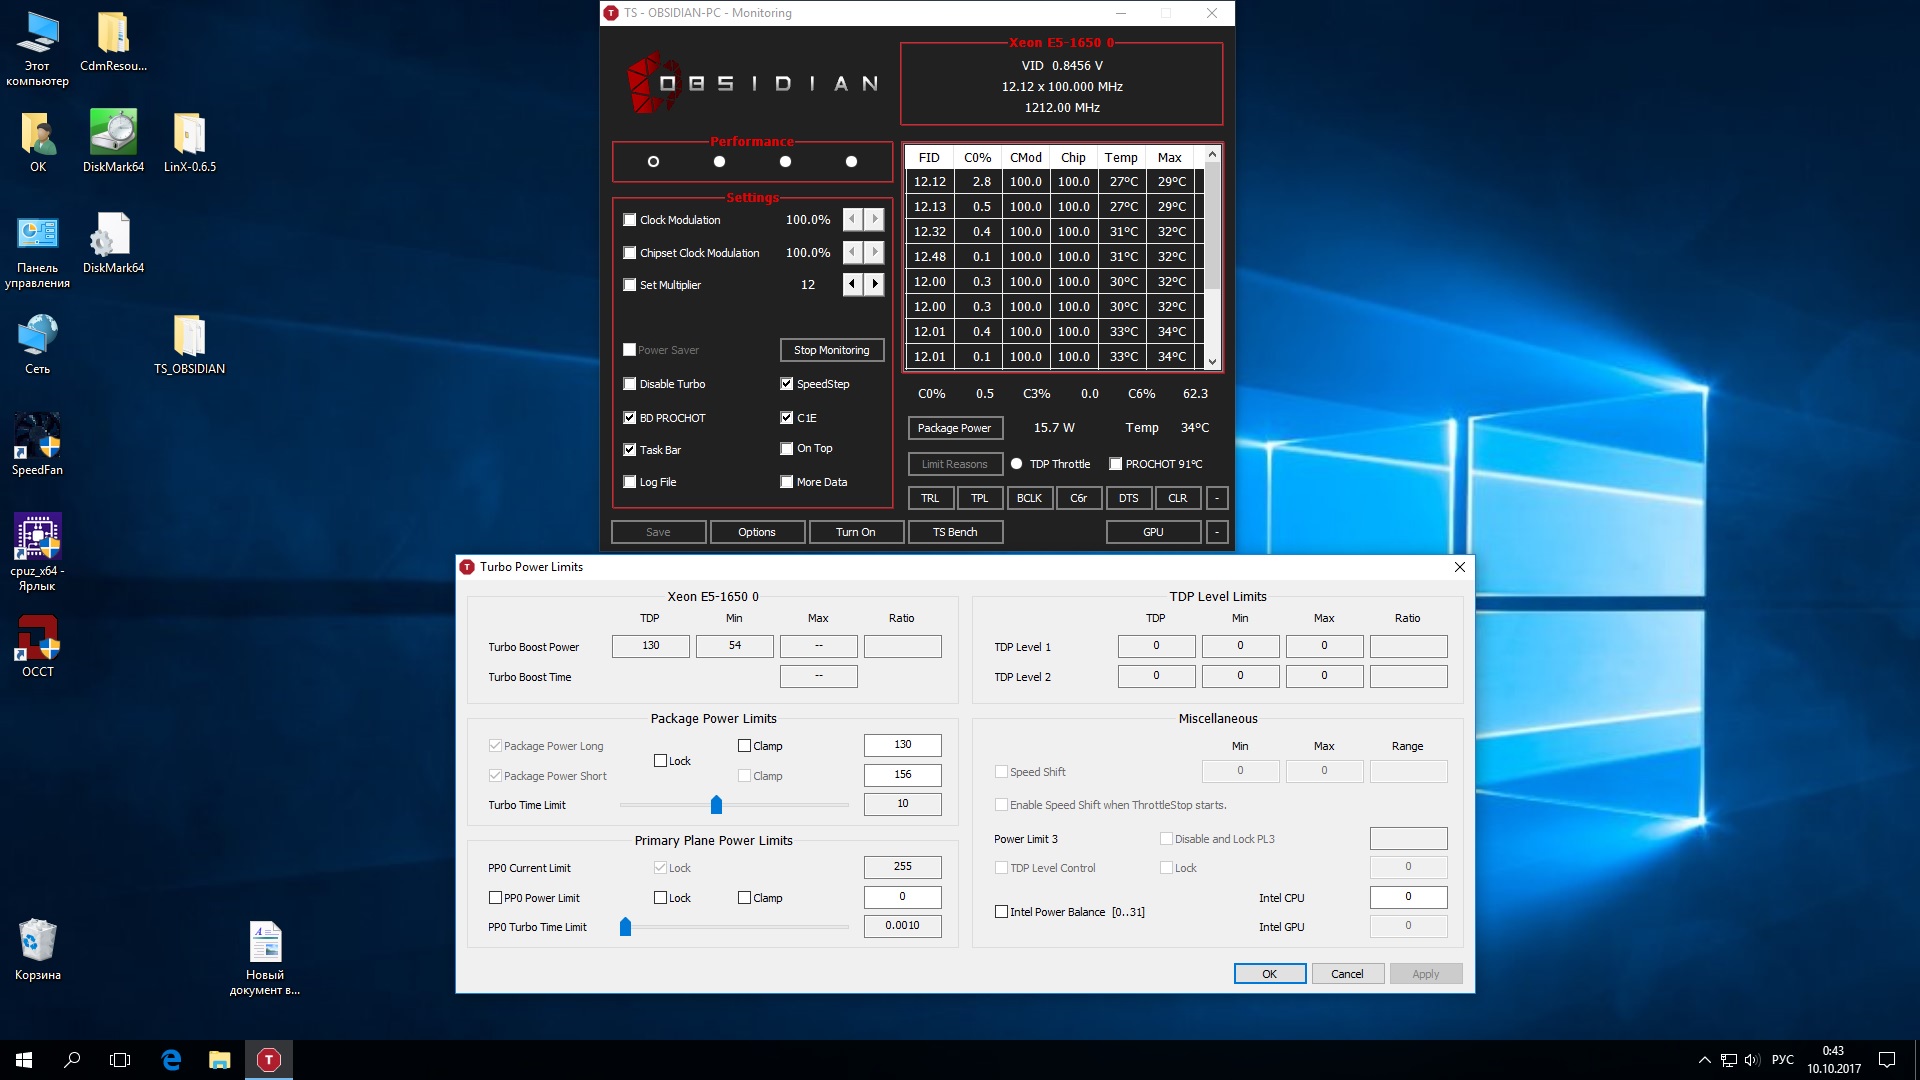This screenshot has width=1920, height=1080.
Task: Increase Set Multiplier with right arrow
Action: [x=875, y=285]
